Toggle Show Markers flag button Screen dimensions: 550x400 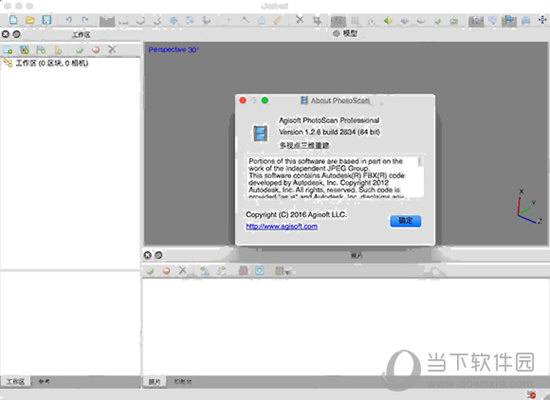coord(509,21)
